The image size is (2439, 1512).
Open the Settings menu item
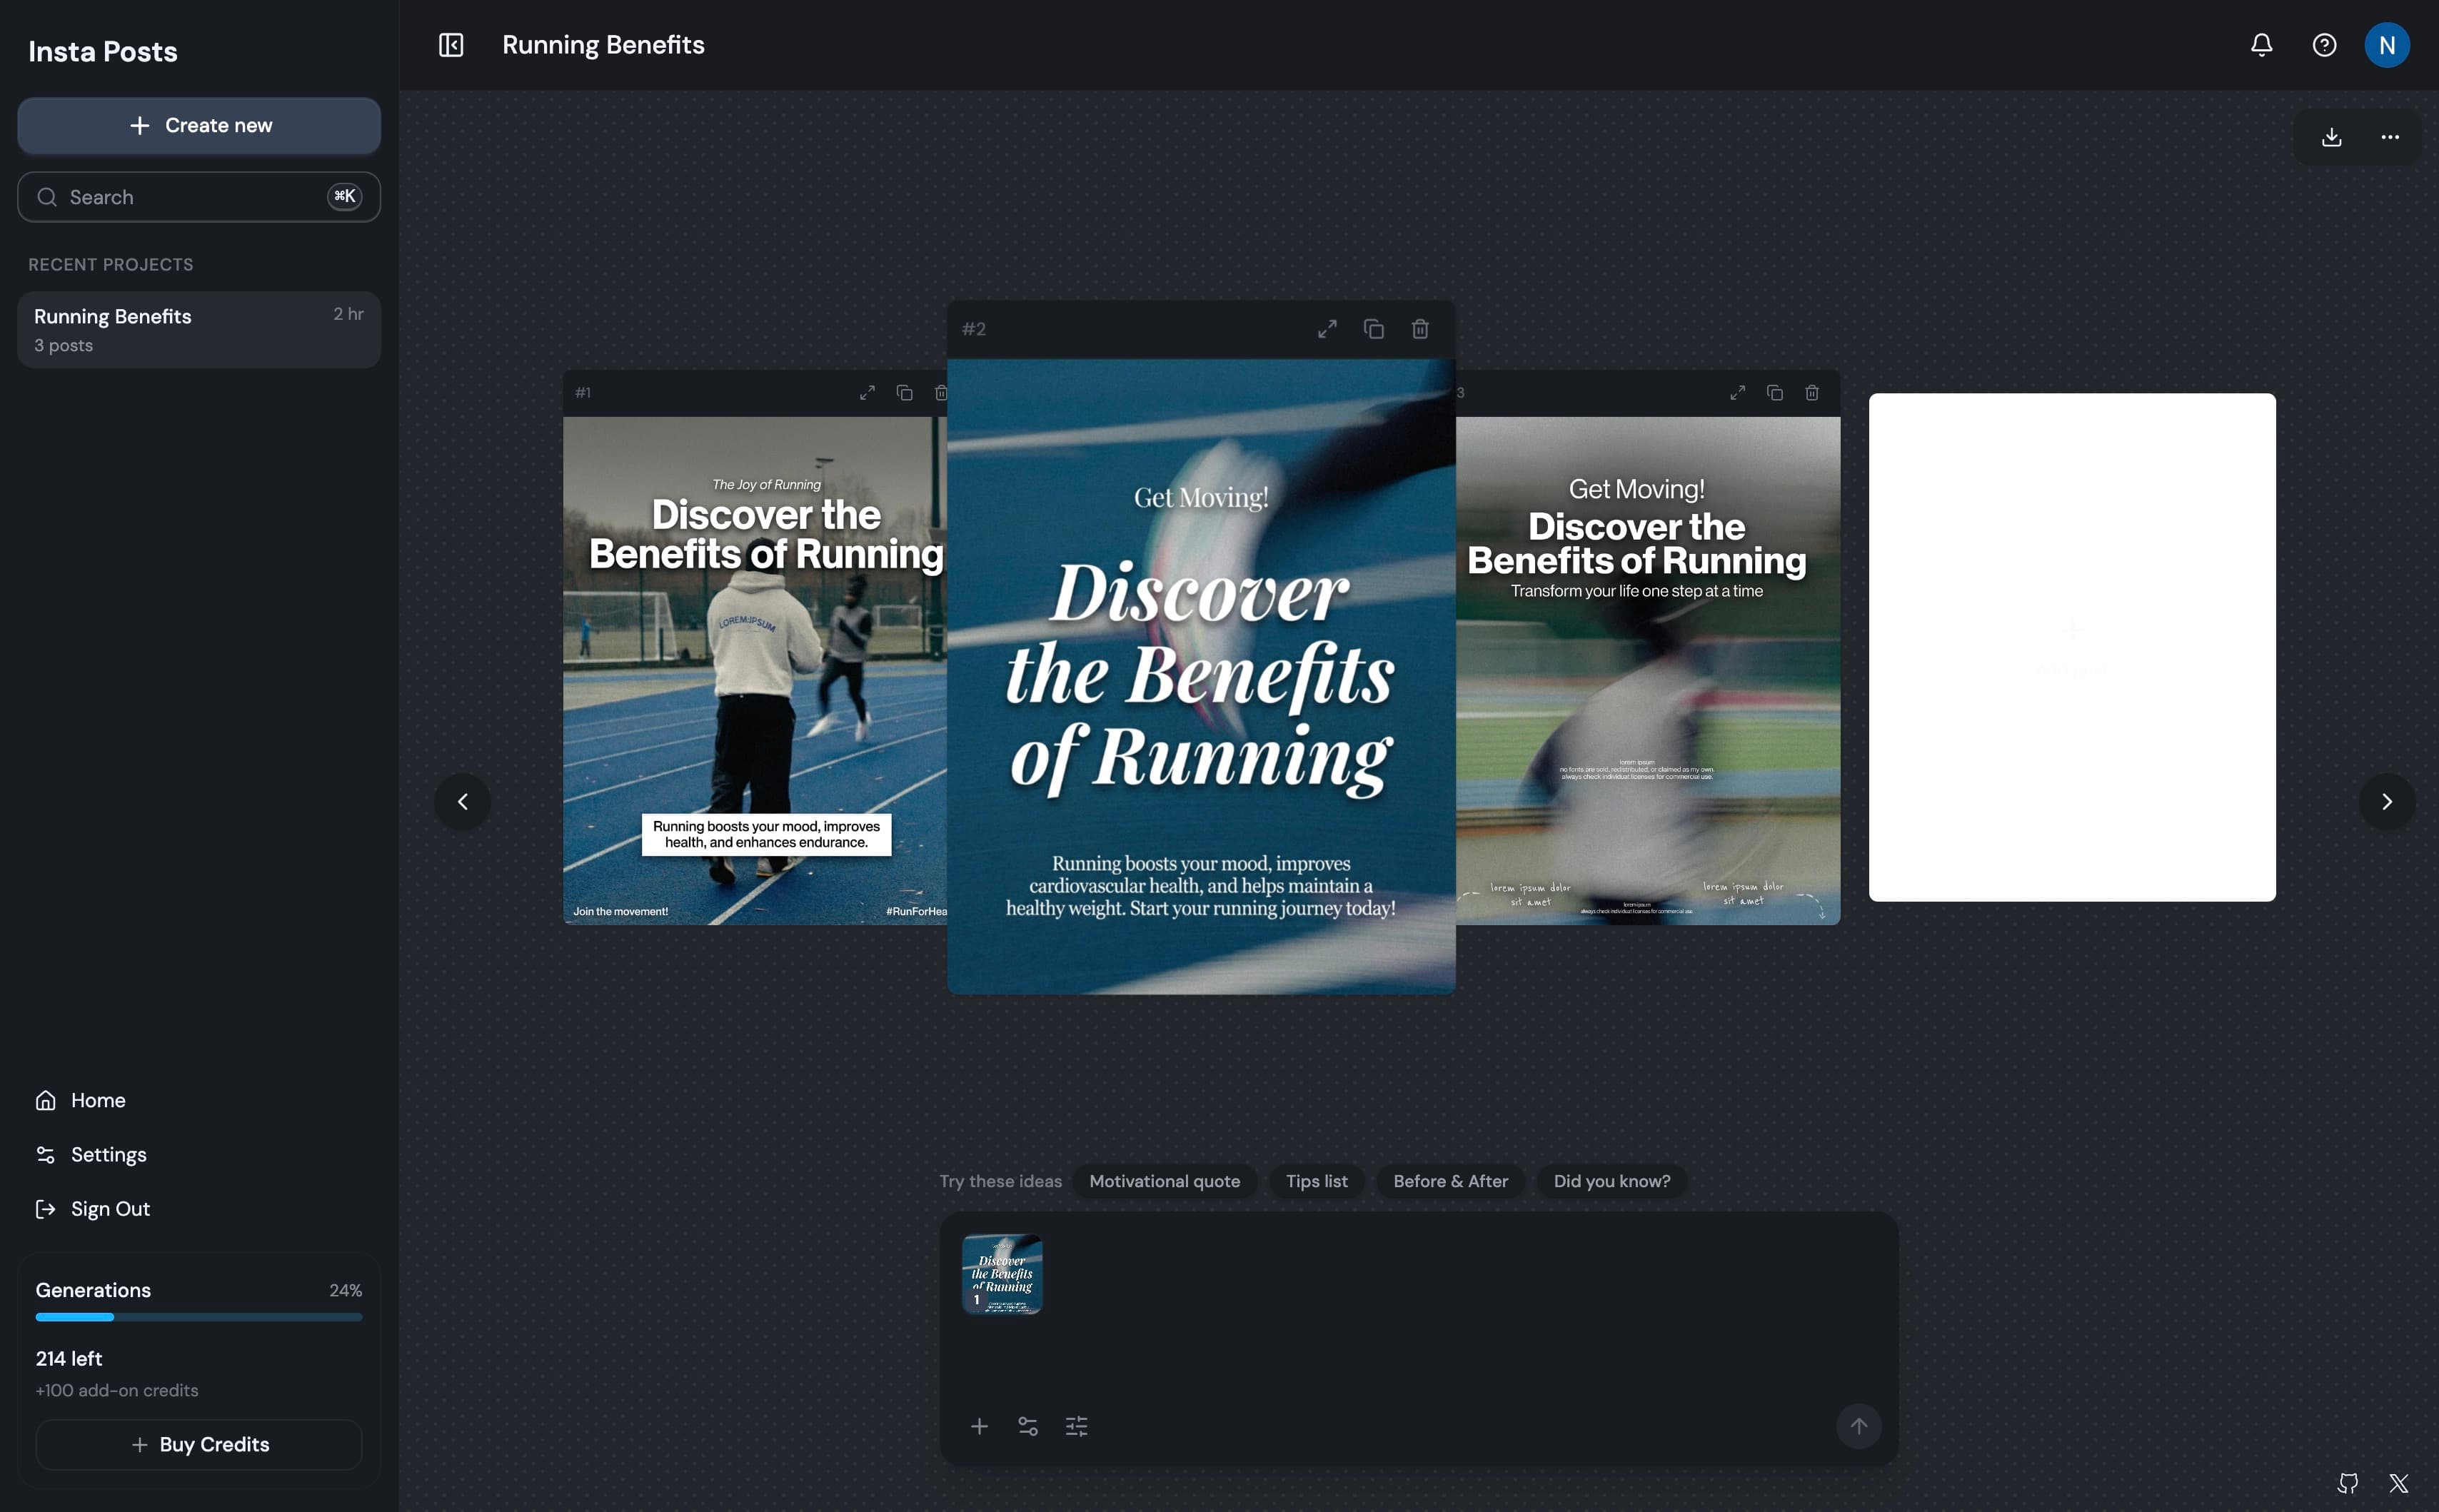coord(108,1154)
